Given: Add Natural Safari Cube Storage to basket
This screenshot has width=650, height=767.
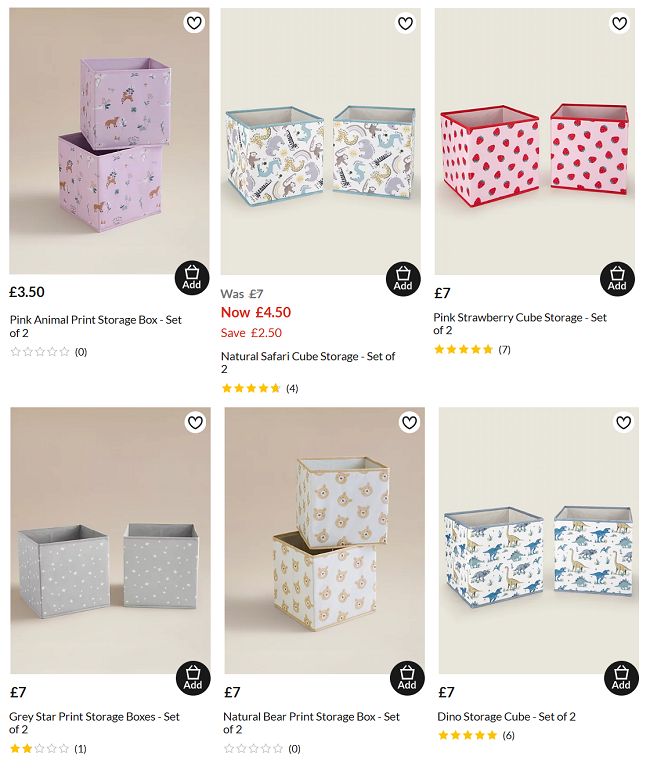Looking at the screenshot, I should pyautogui.click(x=403, y=279).
